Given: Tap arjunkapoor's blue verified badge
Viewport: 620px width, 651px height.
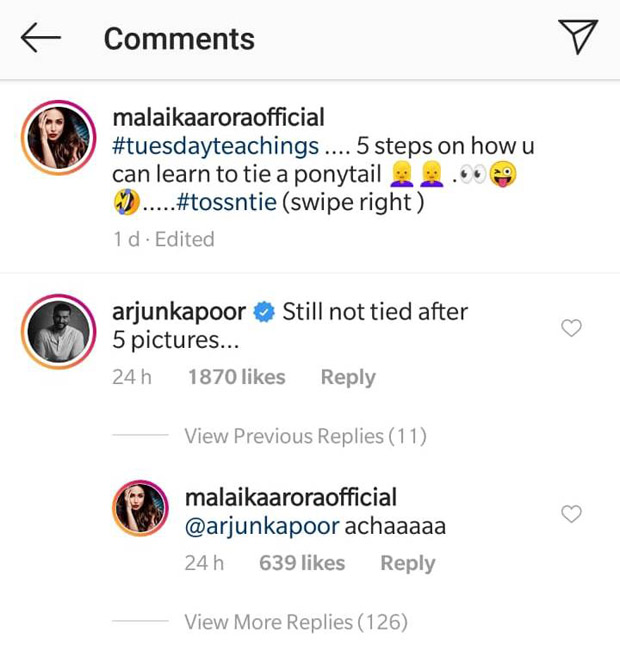Looking at the screenshot, I should click(264, 312).
